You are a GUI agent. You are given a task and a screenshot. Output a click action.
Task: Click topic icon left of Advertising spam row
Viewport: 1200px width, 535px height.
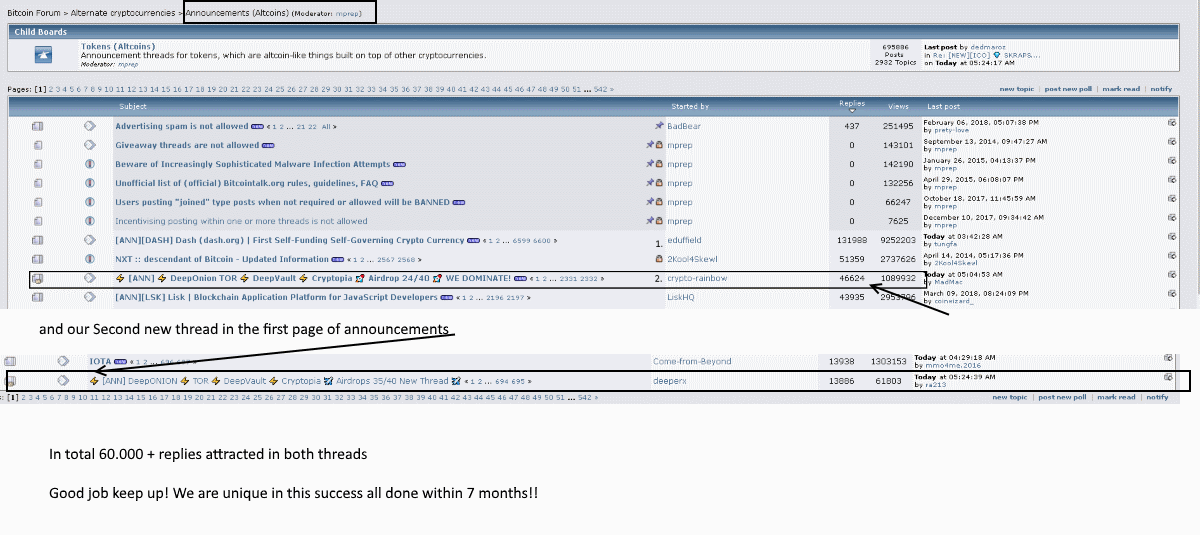(38, 126)
